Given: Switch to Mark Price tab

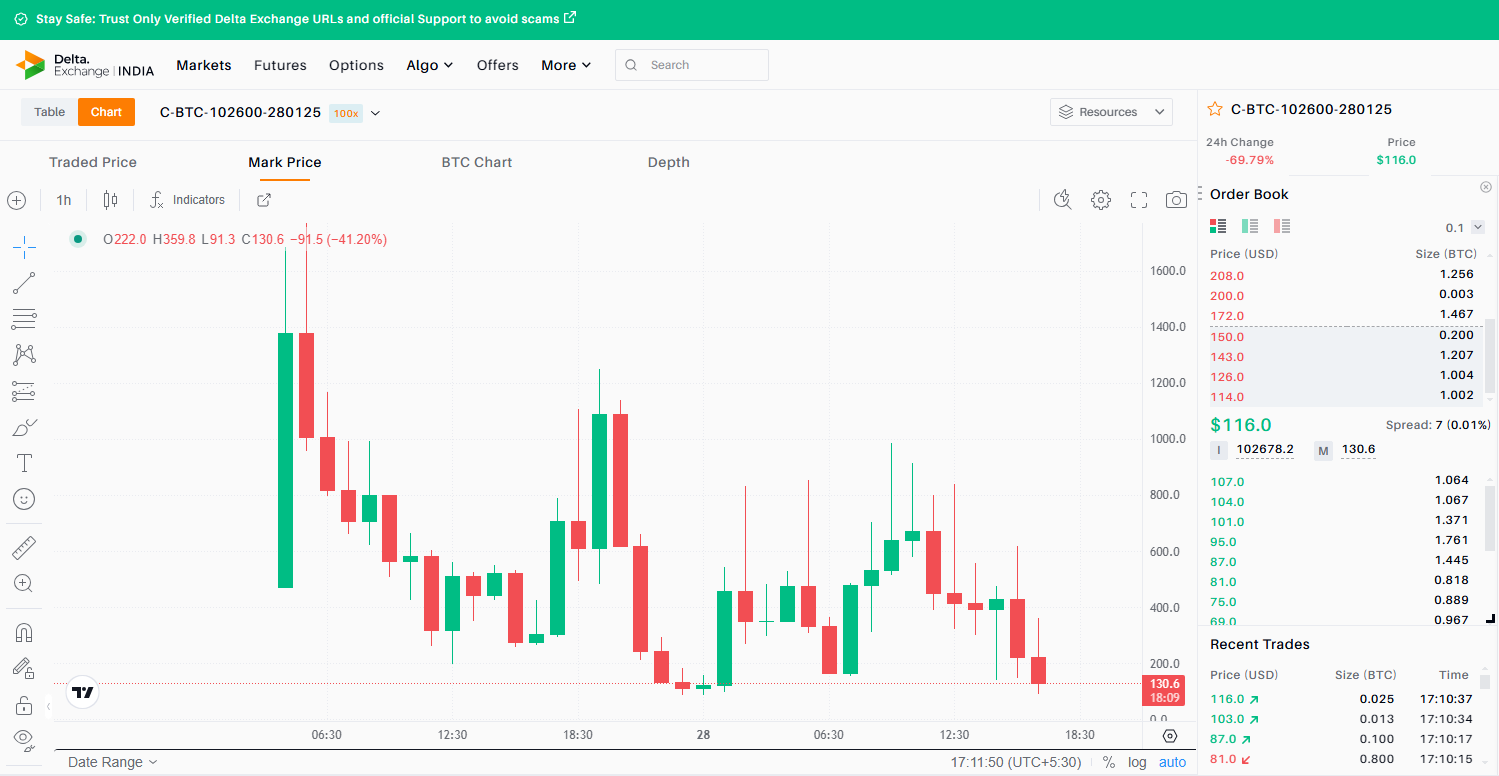Looking at the screenshot, I should click(285, 162).
